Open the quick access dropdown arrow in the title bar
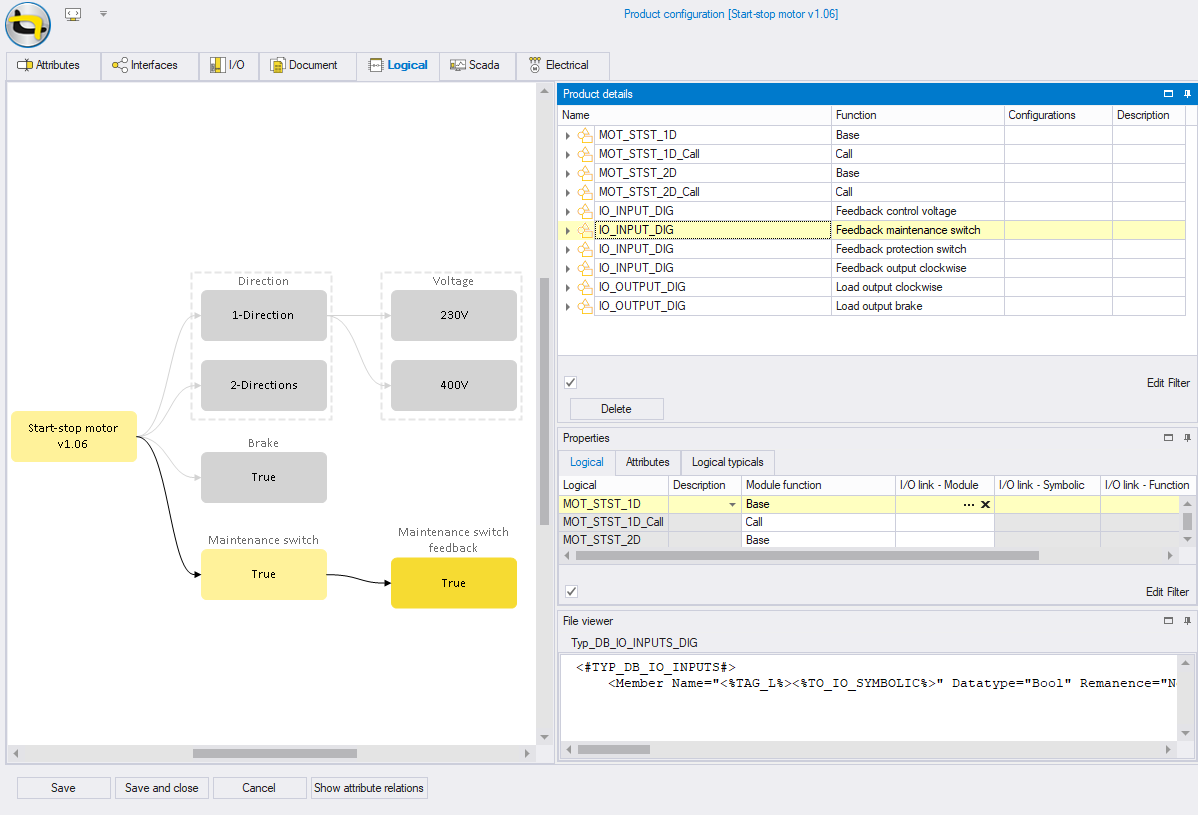The image size is (1198, 815). tap(103, 14)
